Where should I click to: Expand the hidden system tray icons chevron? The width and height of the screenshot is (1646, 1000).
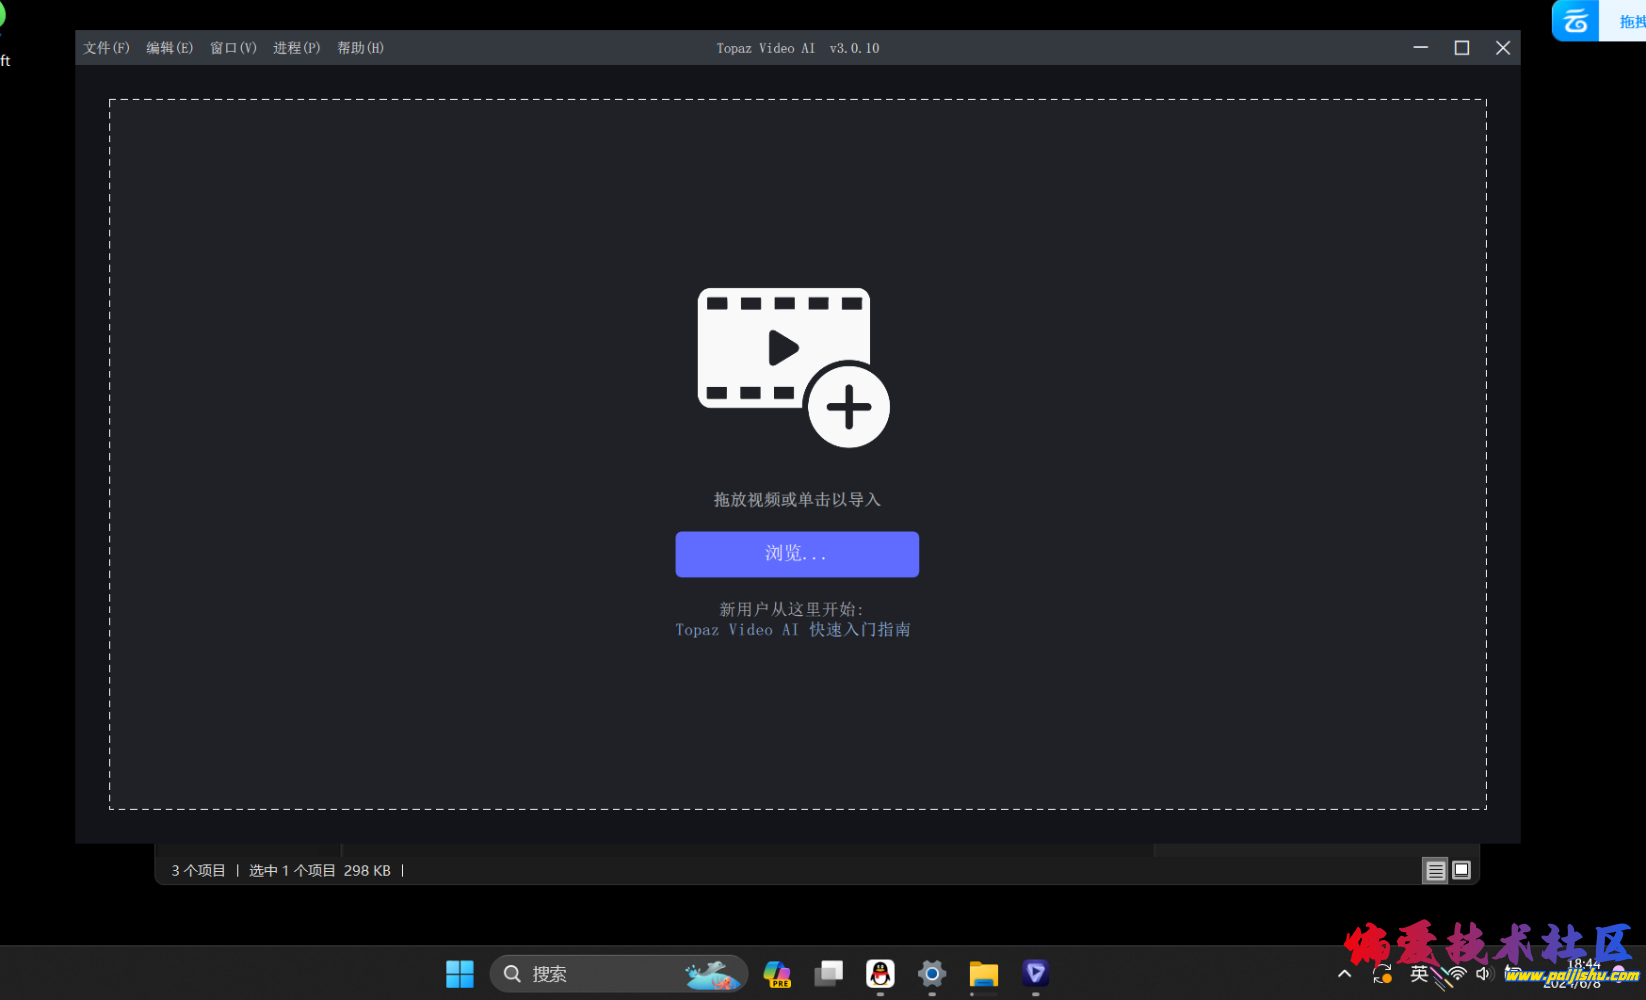pos(1344,974)
